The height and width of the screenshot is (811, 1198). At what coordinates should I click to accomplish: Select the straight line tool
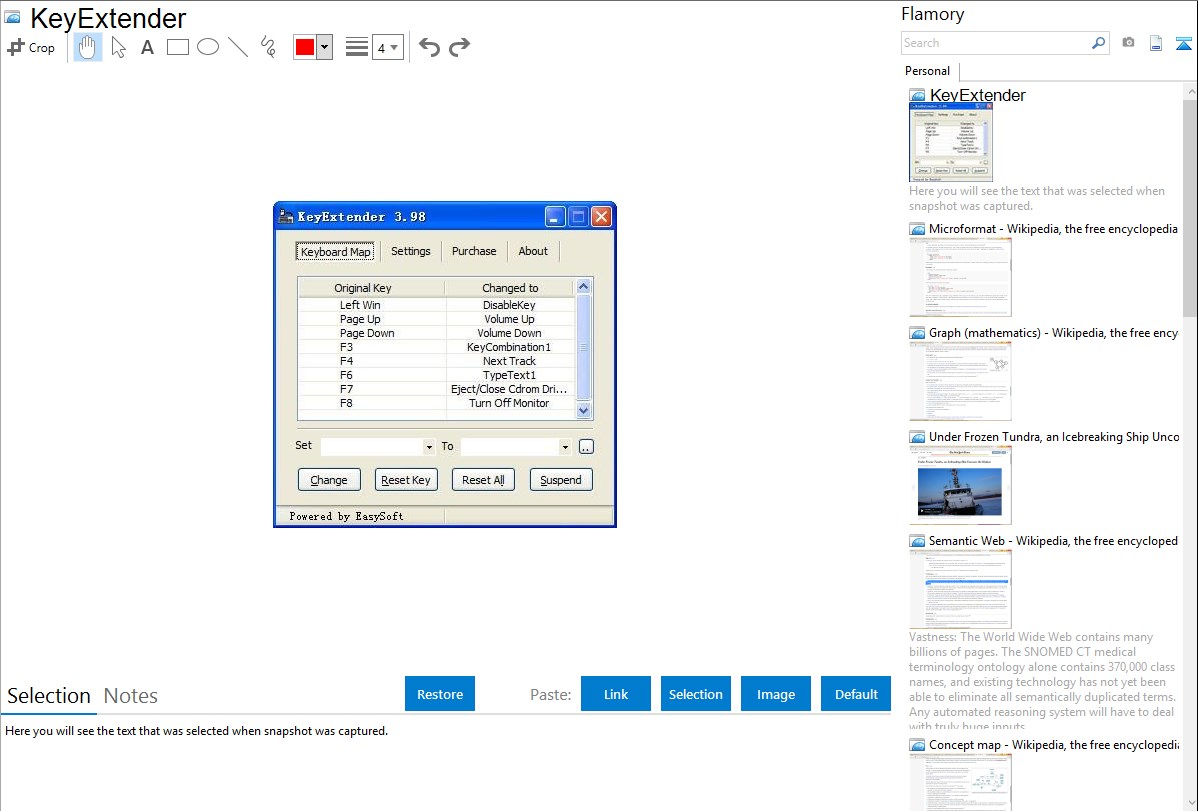coord(238,47)
